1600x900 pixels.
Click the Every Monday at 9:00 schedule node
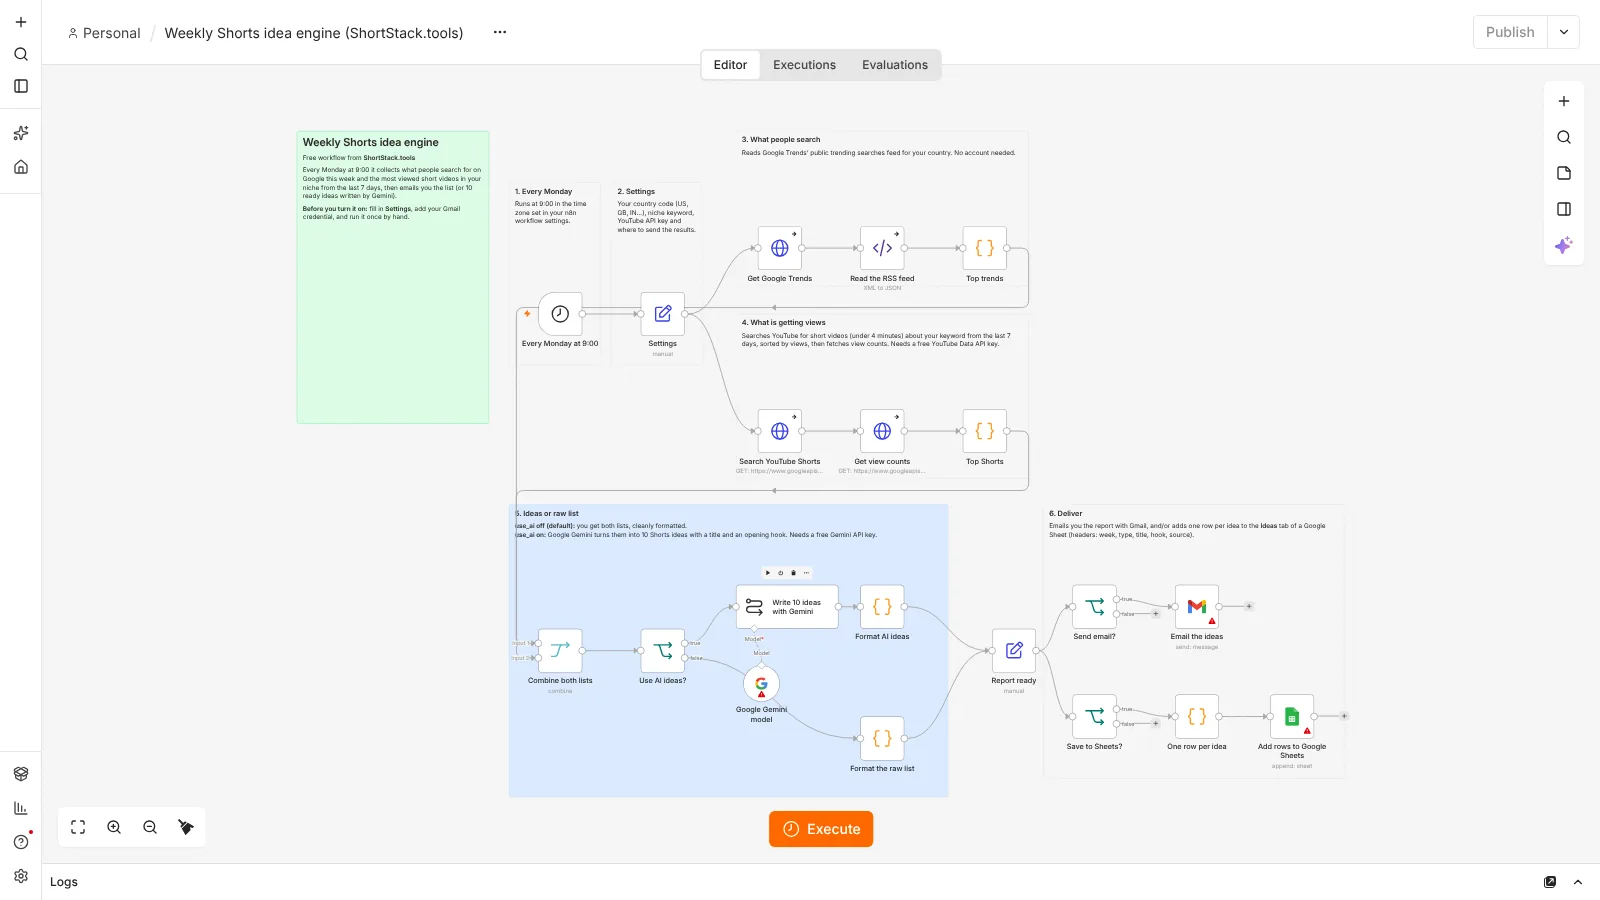[x=560, y=314]
